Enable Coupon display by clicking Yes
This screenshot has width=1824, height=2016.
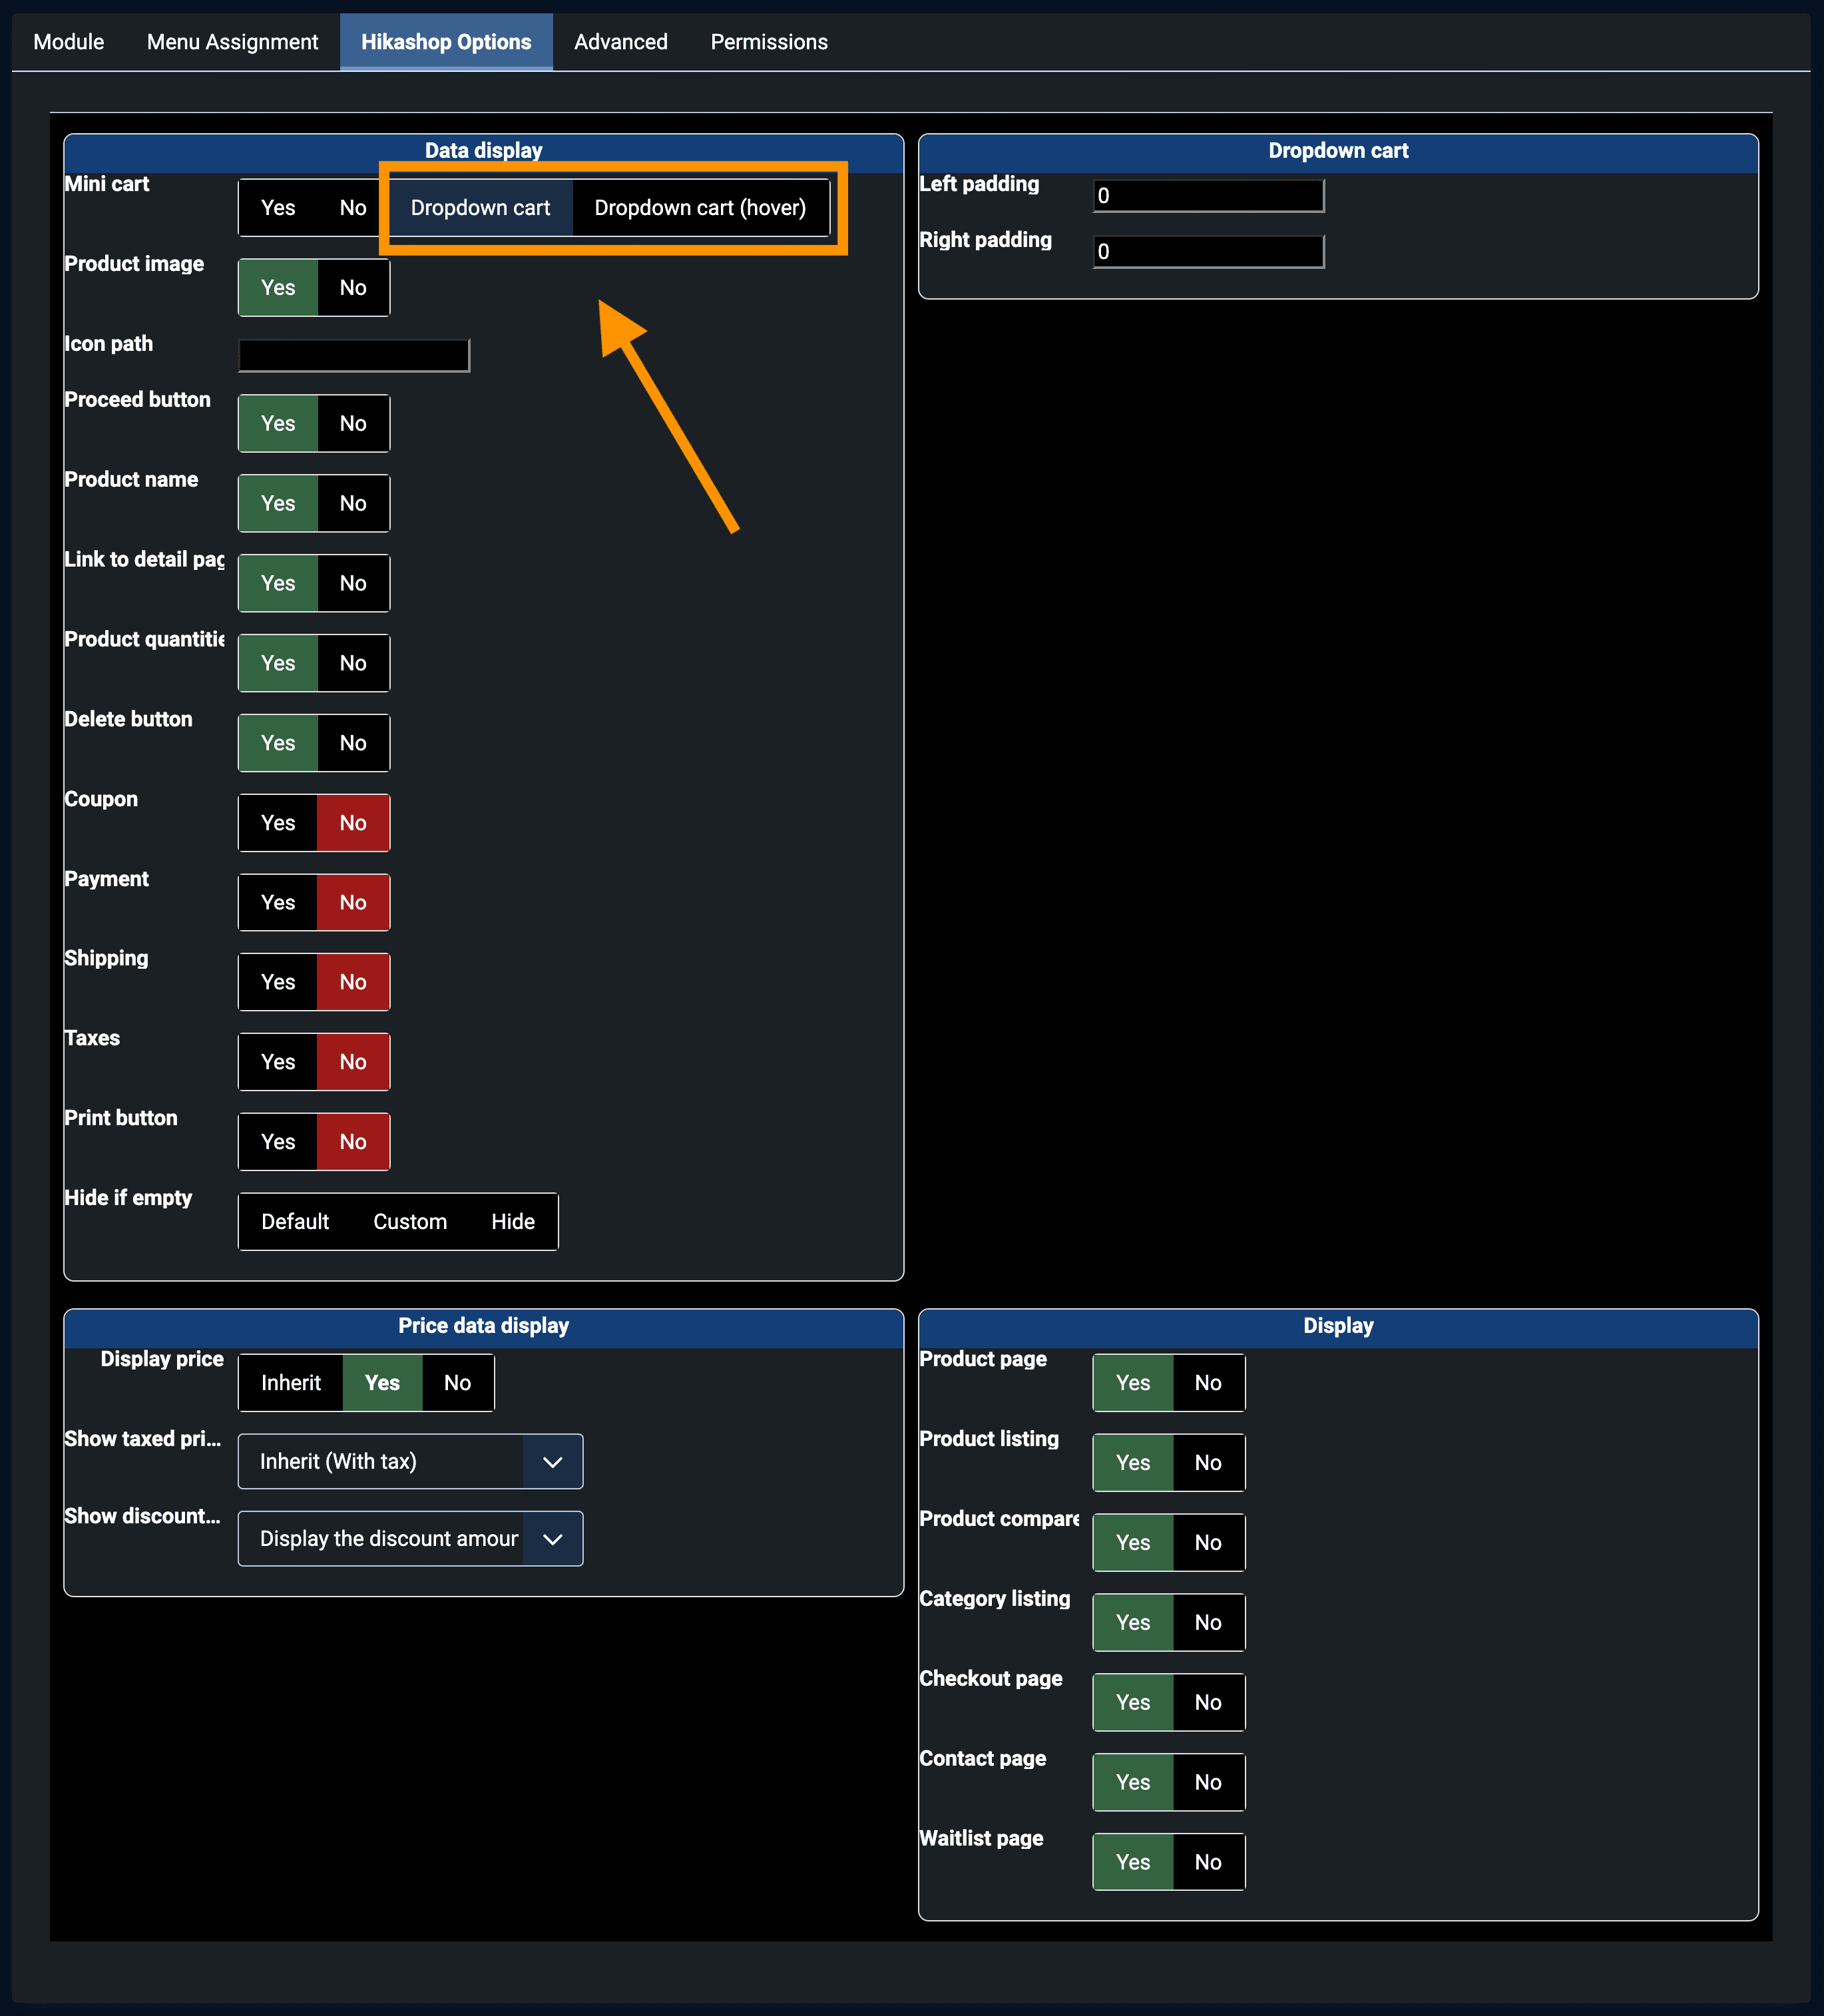[277, 823]
